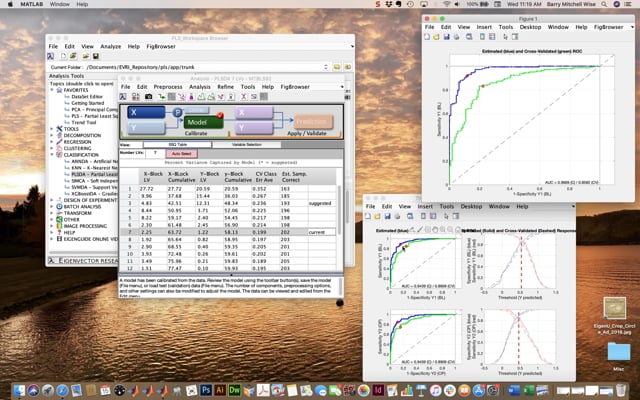Select DataSet Editor under Favorites

click(x=87, y=97)
